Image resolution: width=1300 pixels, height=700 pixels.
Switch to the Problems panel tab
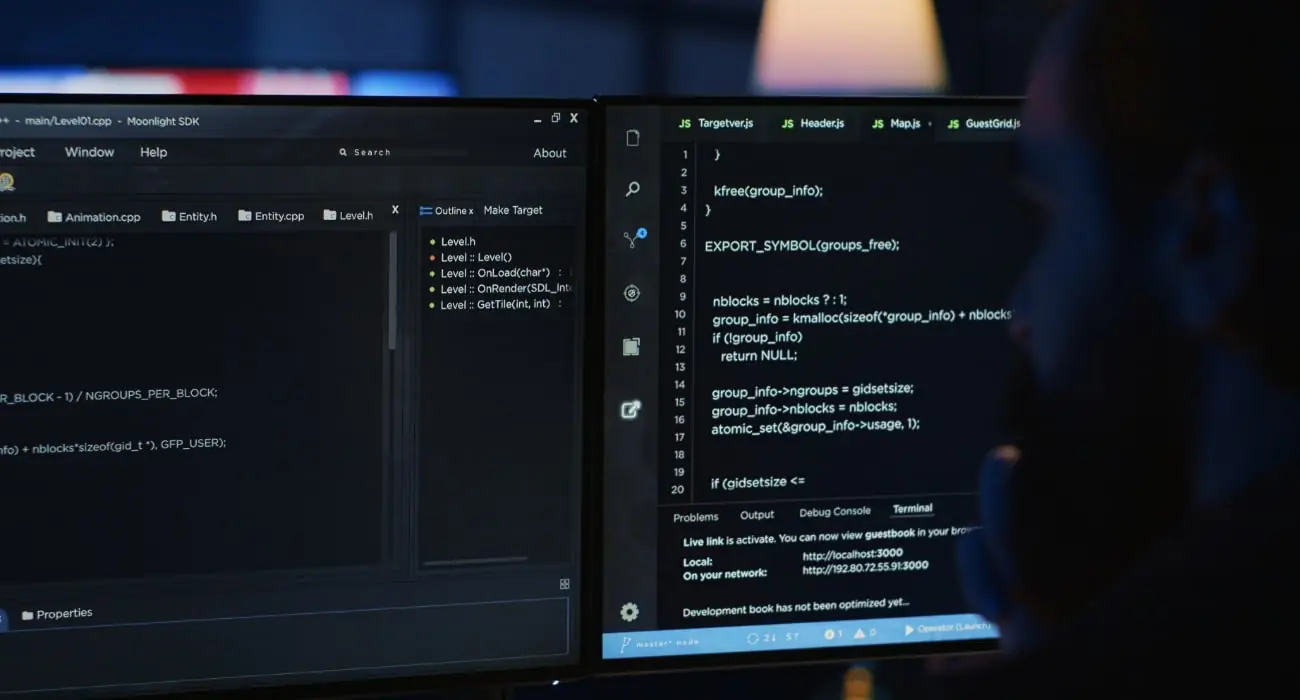[695, 517]
